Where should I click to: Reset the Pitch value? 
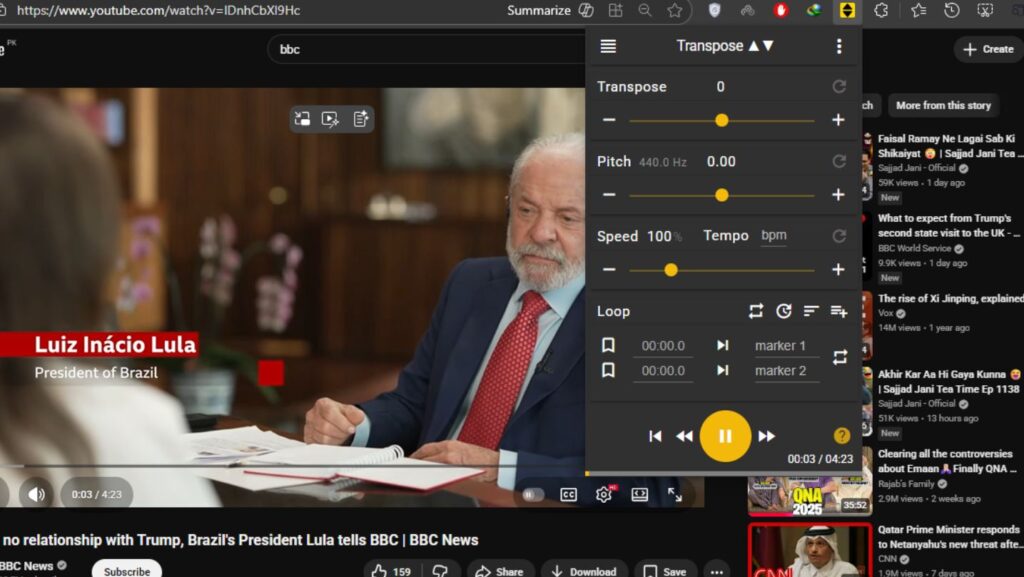(839, 161)
